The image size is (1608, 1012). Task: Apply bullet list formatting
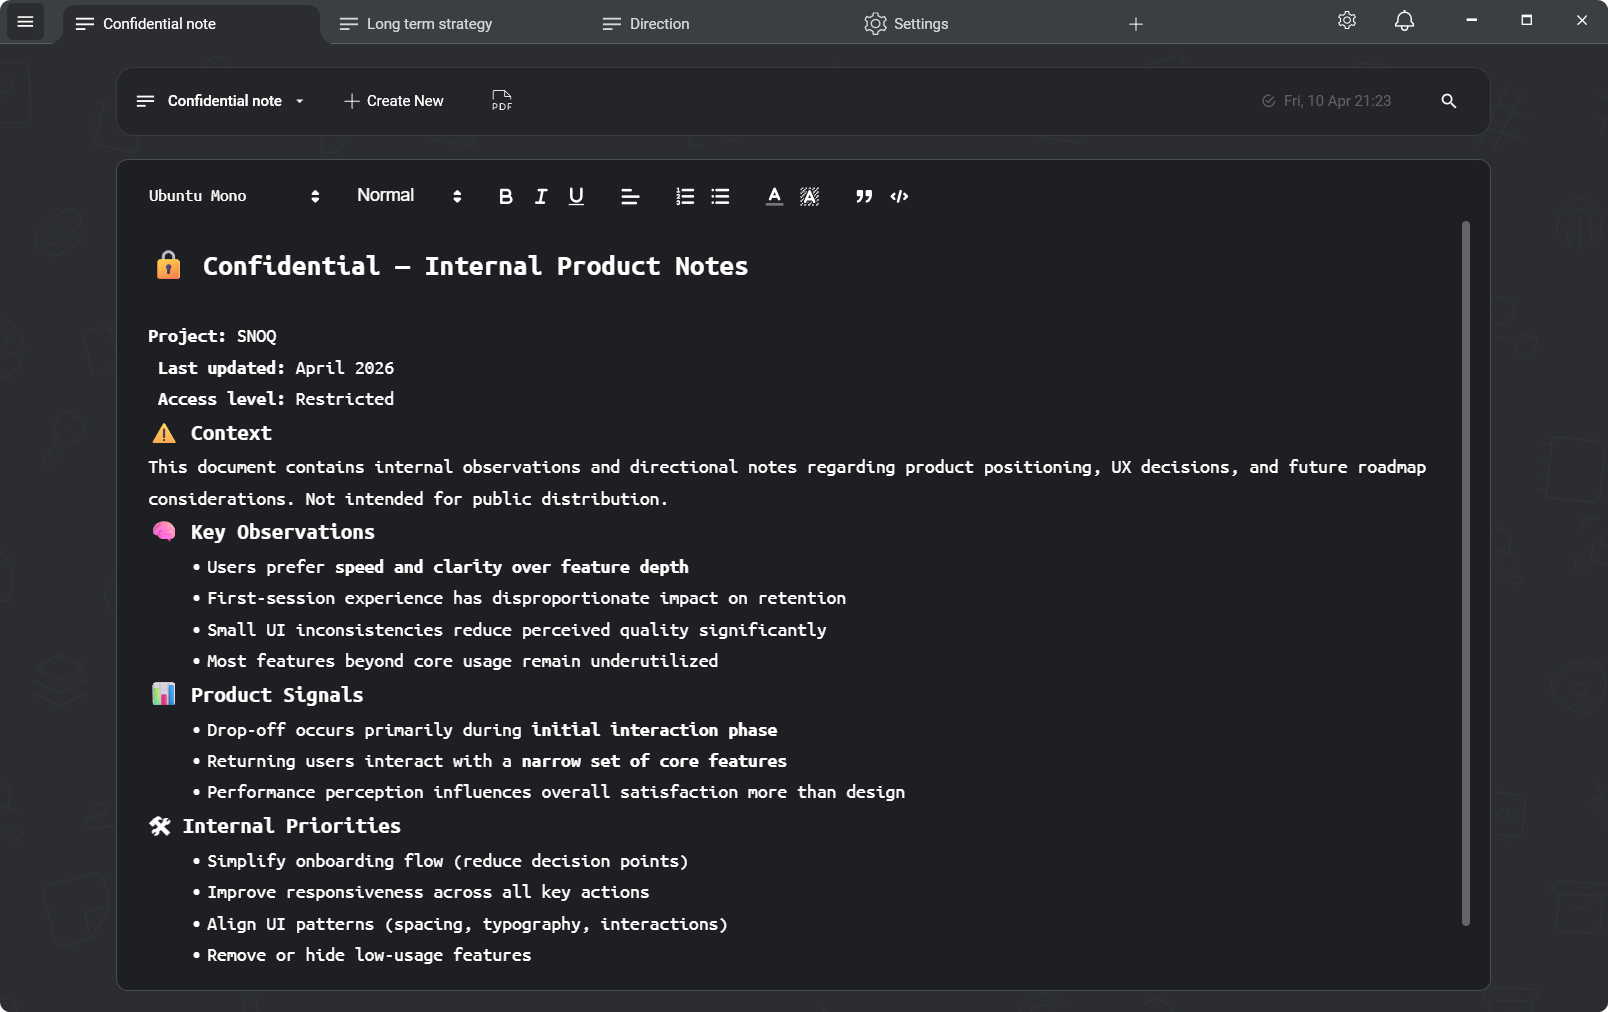(720, 197)
